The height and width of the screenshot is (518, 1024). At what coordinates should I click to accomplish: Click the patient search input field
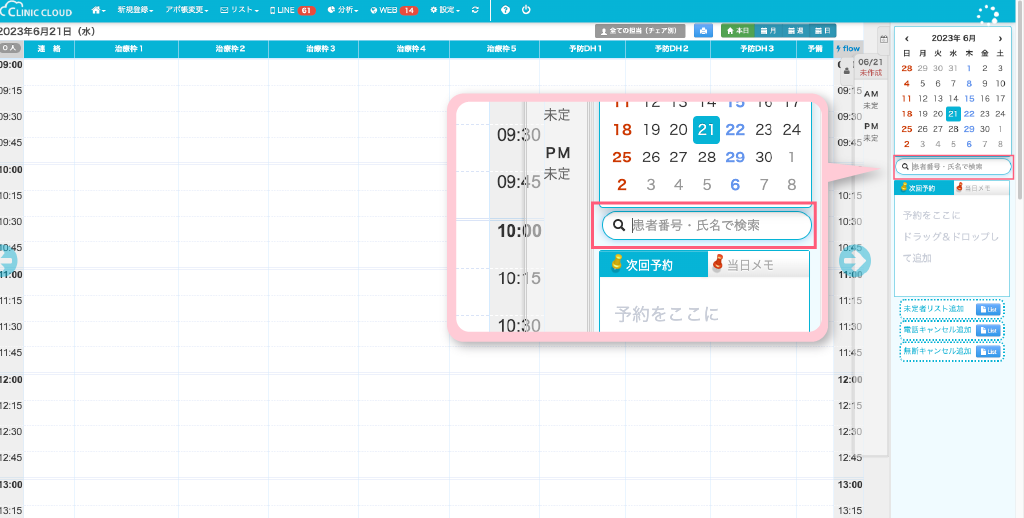pyautogui.click(x=956, y=167)
